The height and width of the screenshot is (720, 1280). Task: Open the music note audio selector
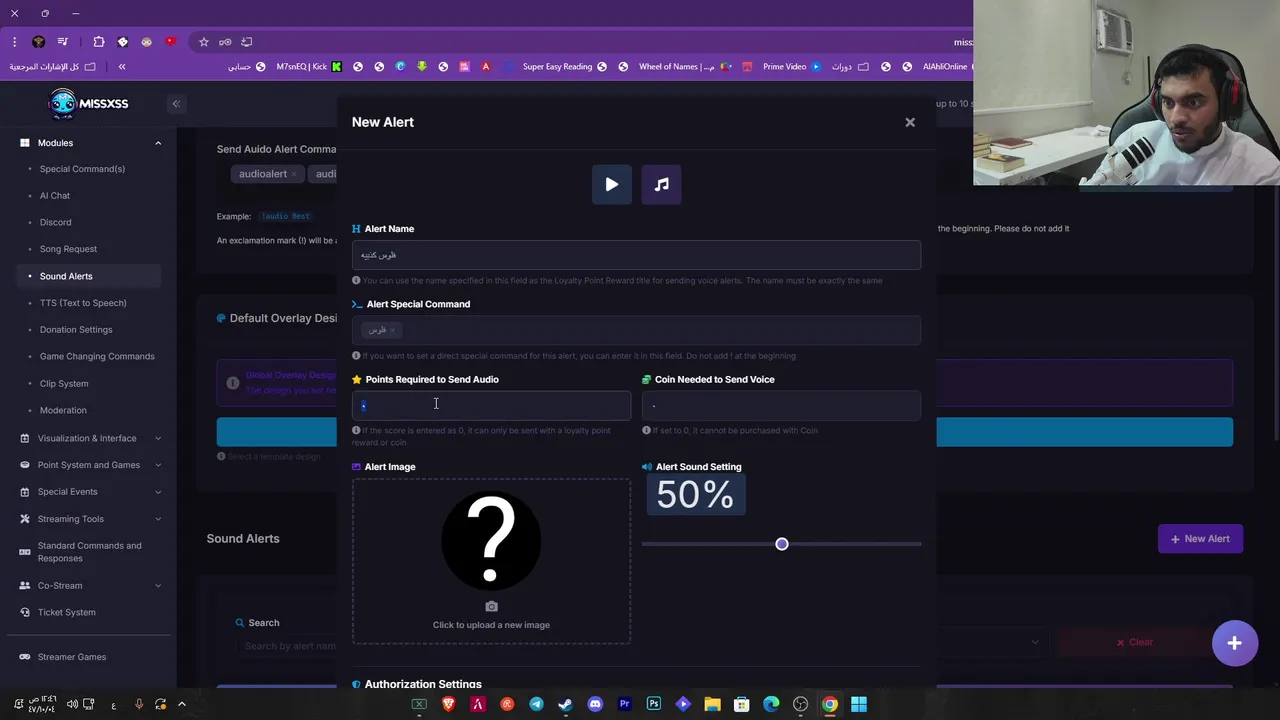(661, 184)
